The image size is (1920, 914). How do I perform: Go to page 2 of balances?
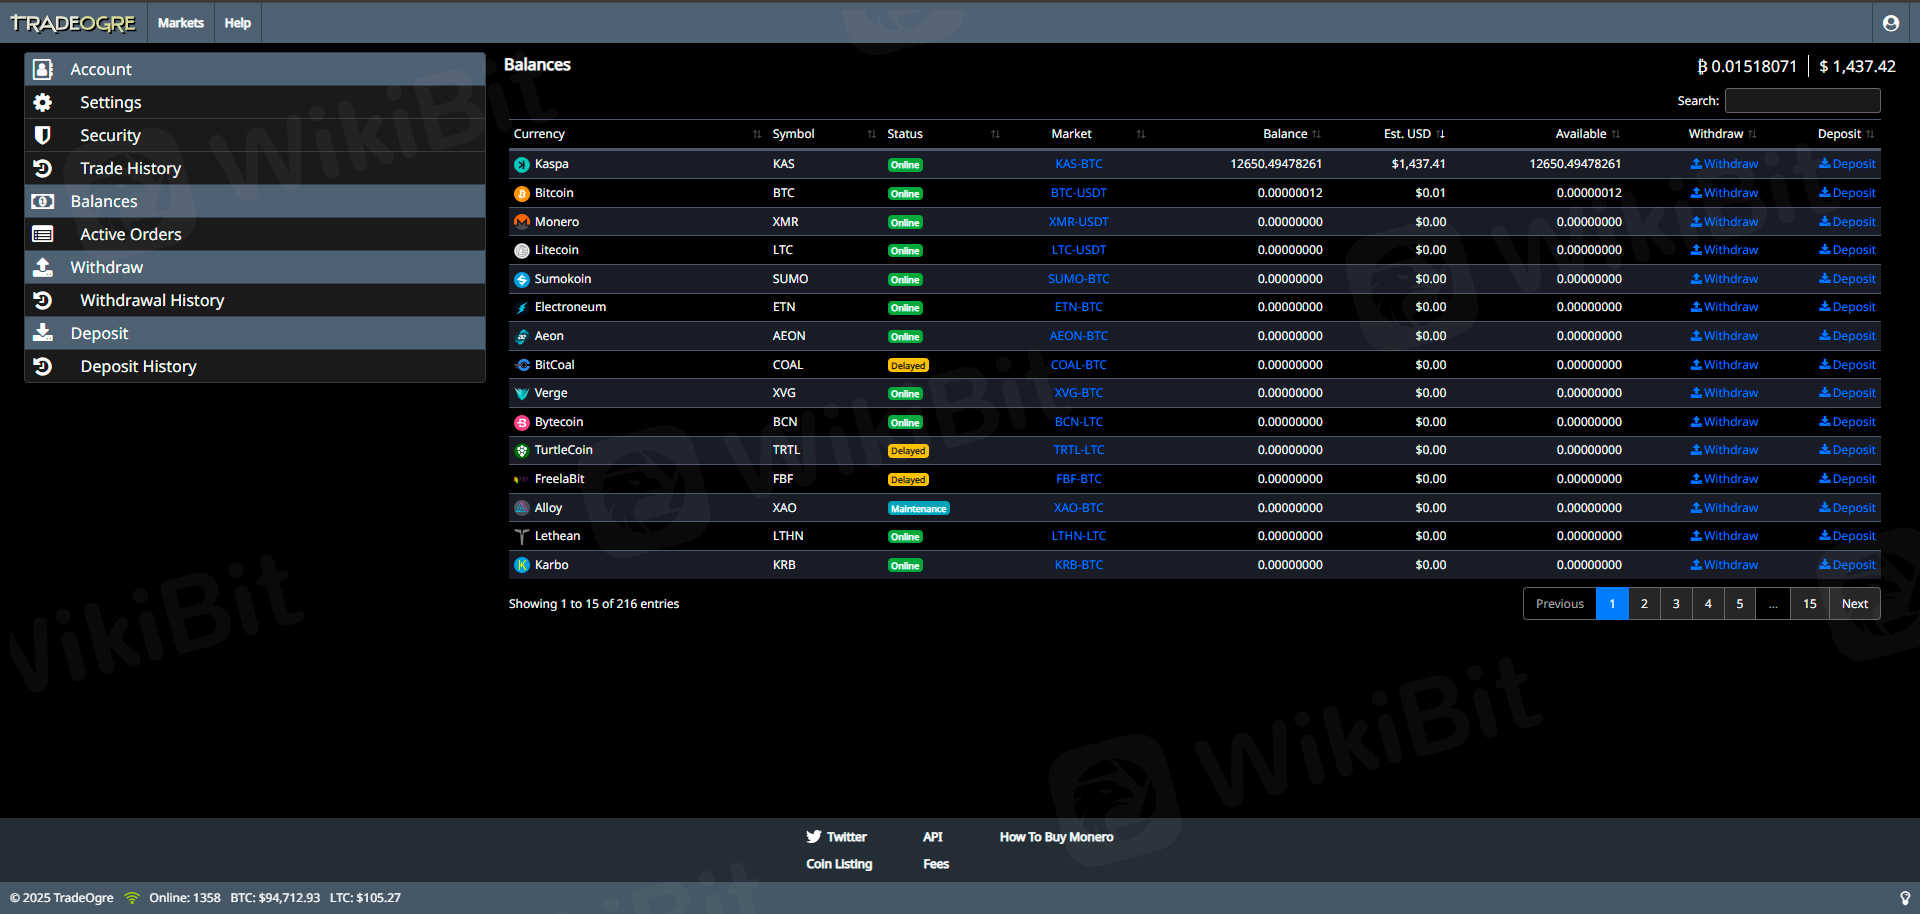[x=1644, y=604]
